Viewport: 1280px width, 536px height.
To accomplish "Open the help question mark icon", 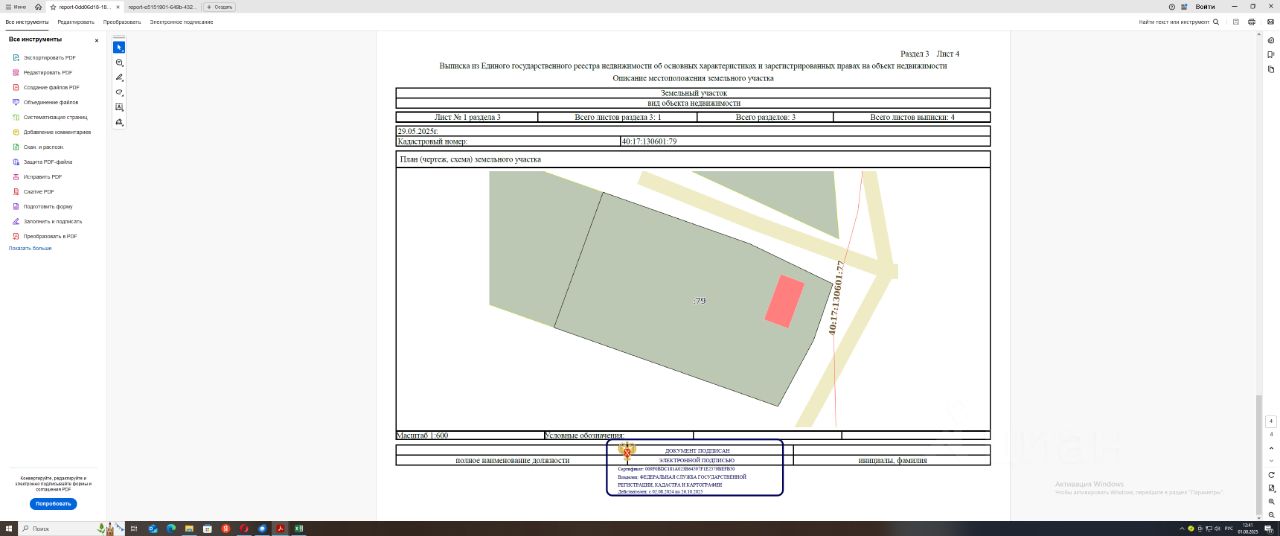I will point(1171,6).
